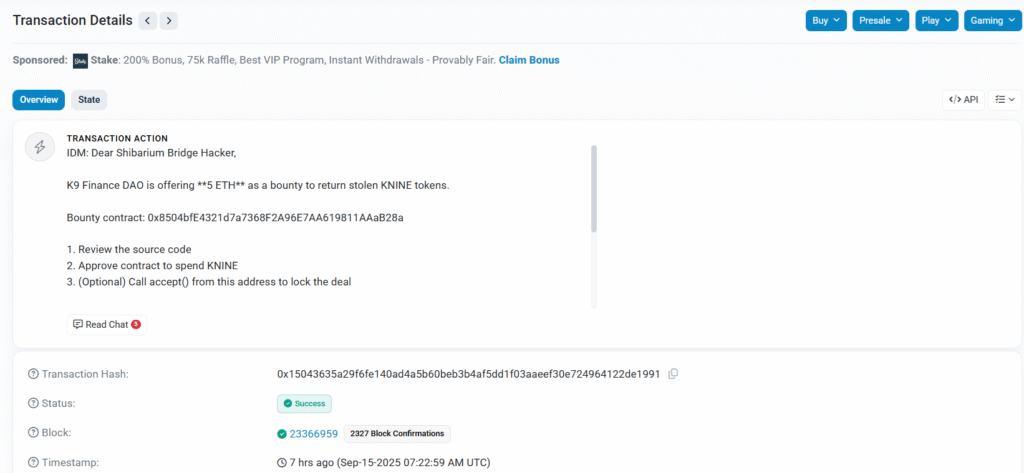Image resolution: width=1024 pixels, height=473 pixels.
Task: Click help icon beside Block
Action: tap(33, 433)
